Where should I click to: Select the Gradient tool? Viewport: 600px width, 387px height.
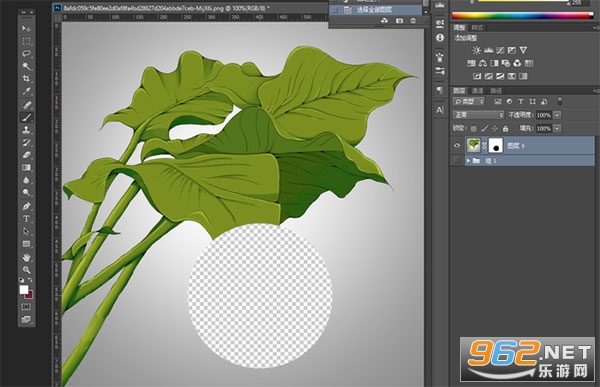pyautogui.click(x=26, y=168)
